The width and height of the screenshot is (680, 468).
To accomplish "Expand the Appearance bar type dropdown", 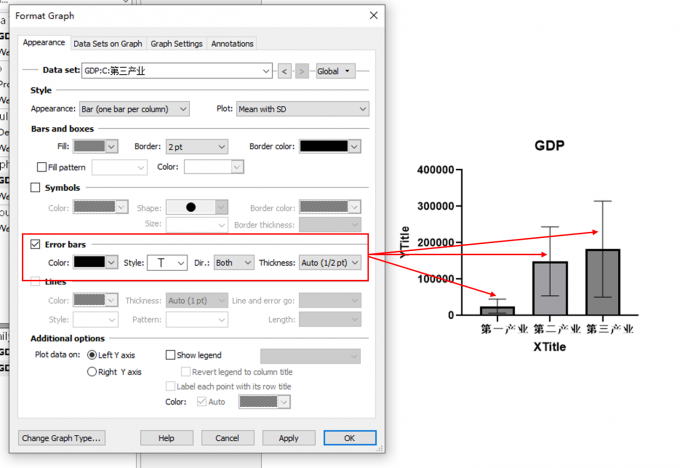I will (x=134, y=109).
